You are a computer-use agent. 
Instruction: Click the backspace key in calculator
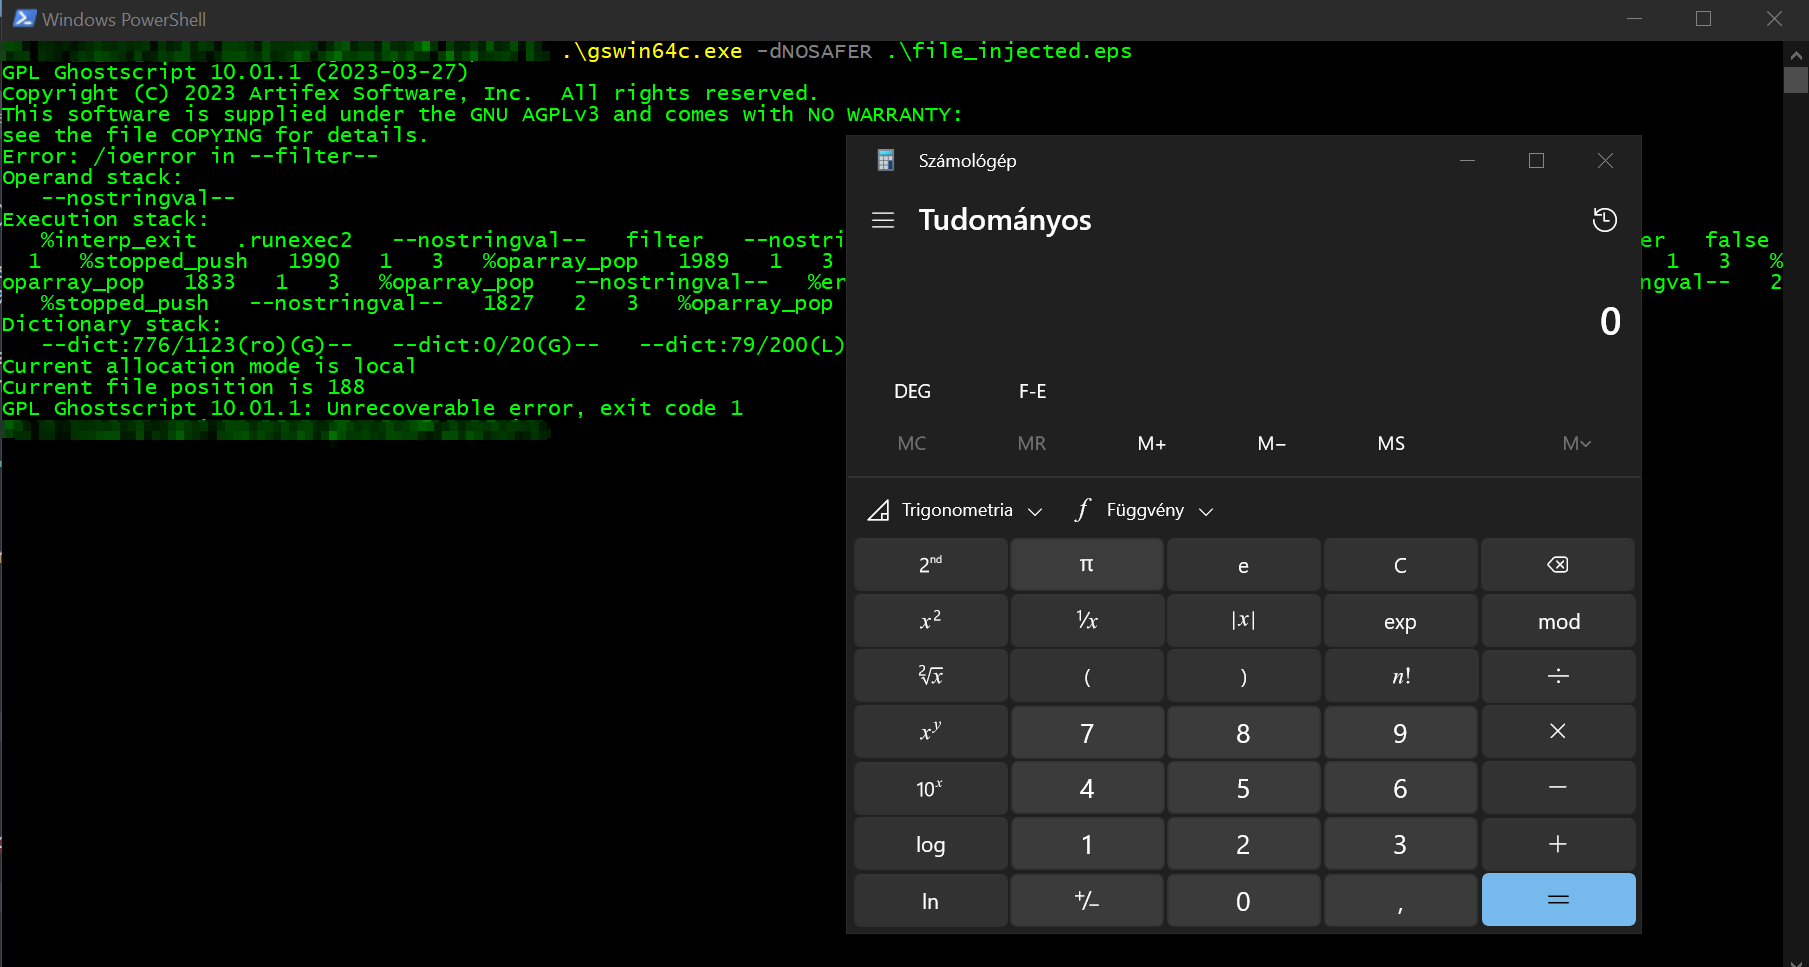(x=1558, y=565)
